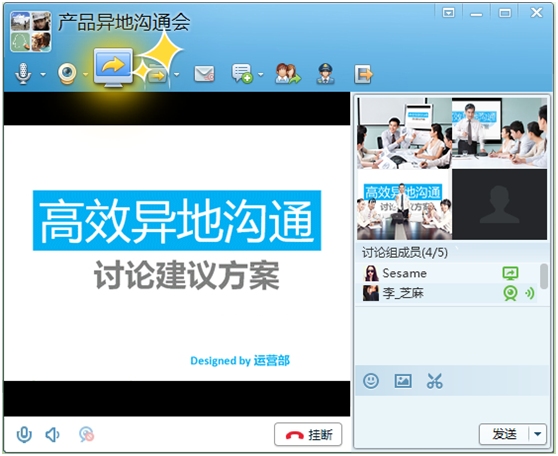Toggle the microphone mute at bottom left
Viewport: 558px width, 456px height.
[24, 435]
